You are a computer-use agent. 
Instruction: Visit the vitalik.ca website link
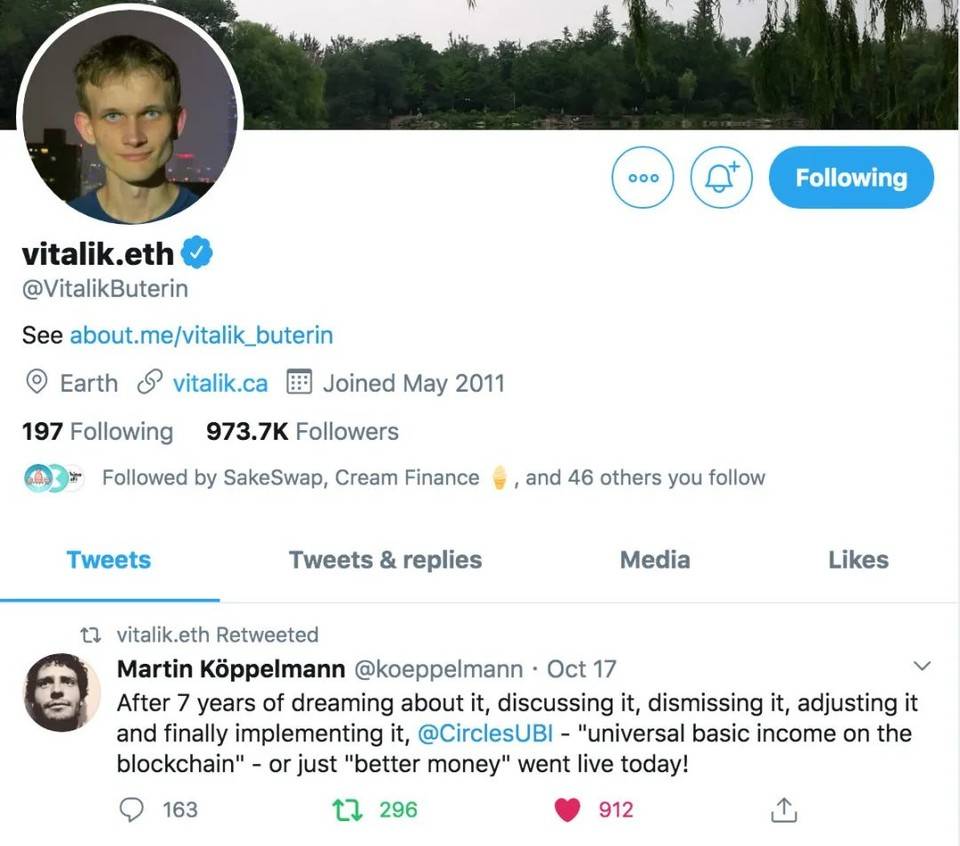[x=220, y=383]
